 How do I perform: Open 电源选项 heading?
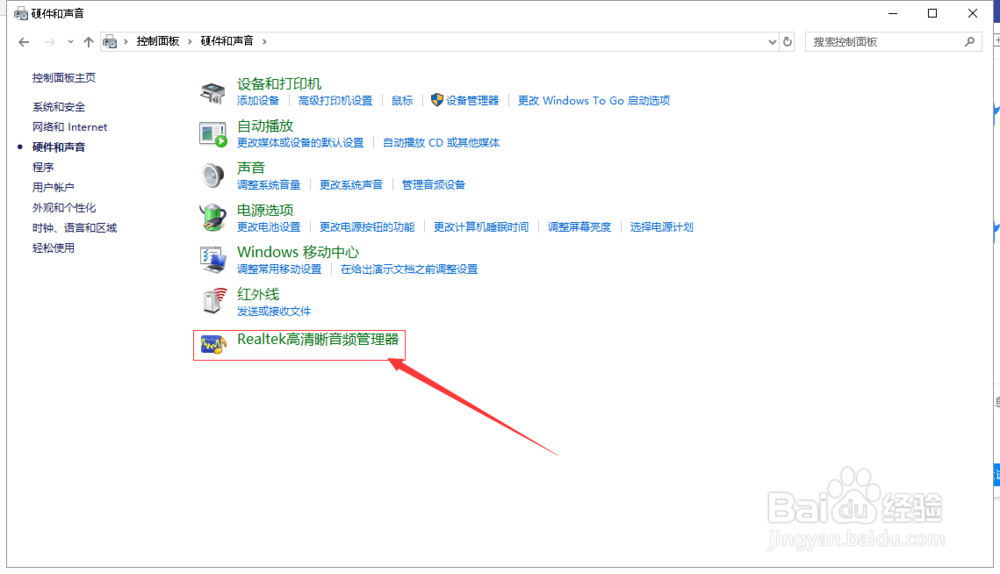click(265, 210)
